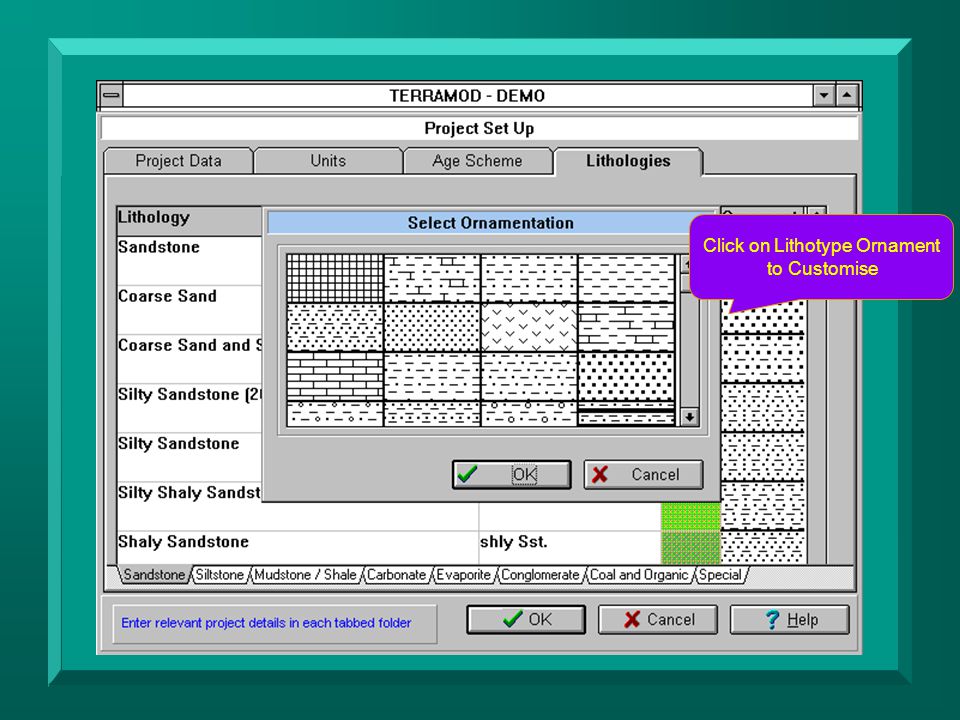The width and height of the screenshot is (960, 720).
Task: Select the Sandstone lithology row
Action: coord(189,261)
